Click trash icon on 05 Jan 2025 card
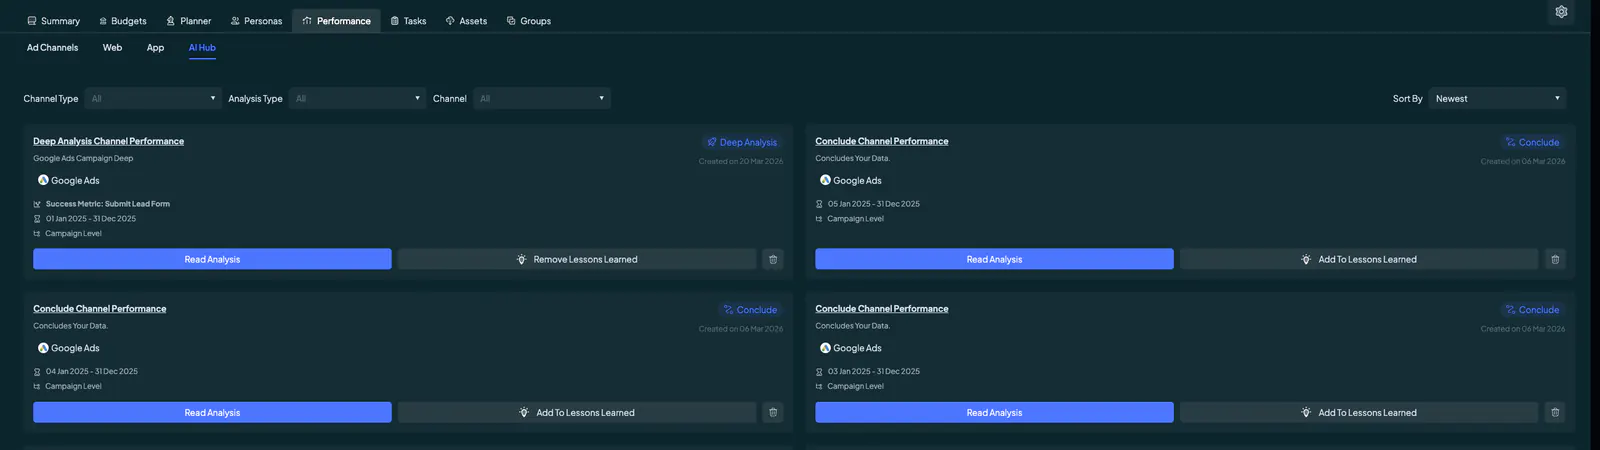Image resolution: width=1600 pixels, height=450 pixels. click(1555, 259)
